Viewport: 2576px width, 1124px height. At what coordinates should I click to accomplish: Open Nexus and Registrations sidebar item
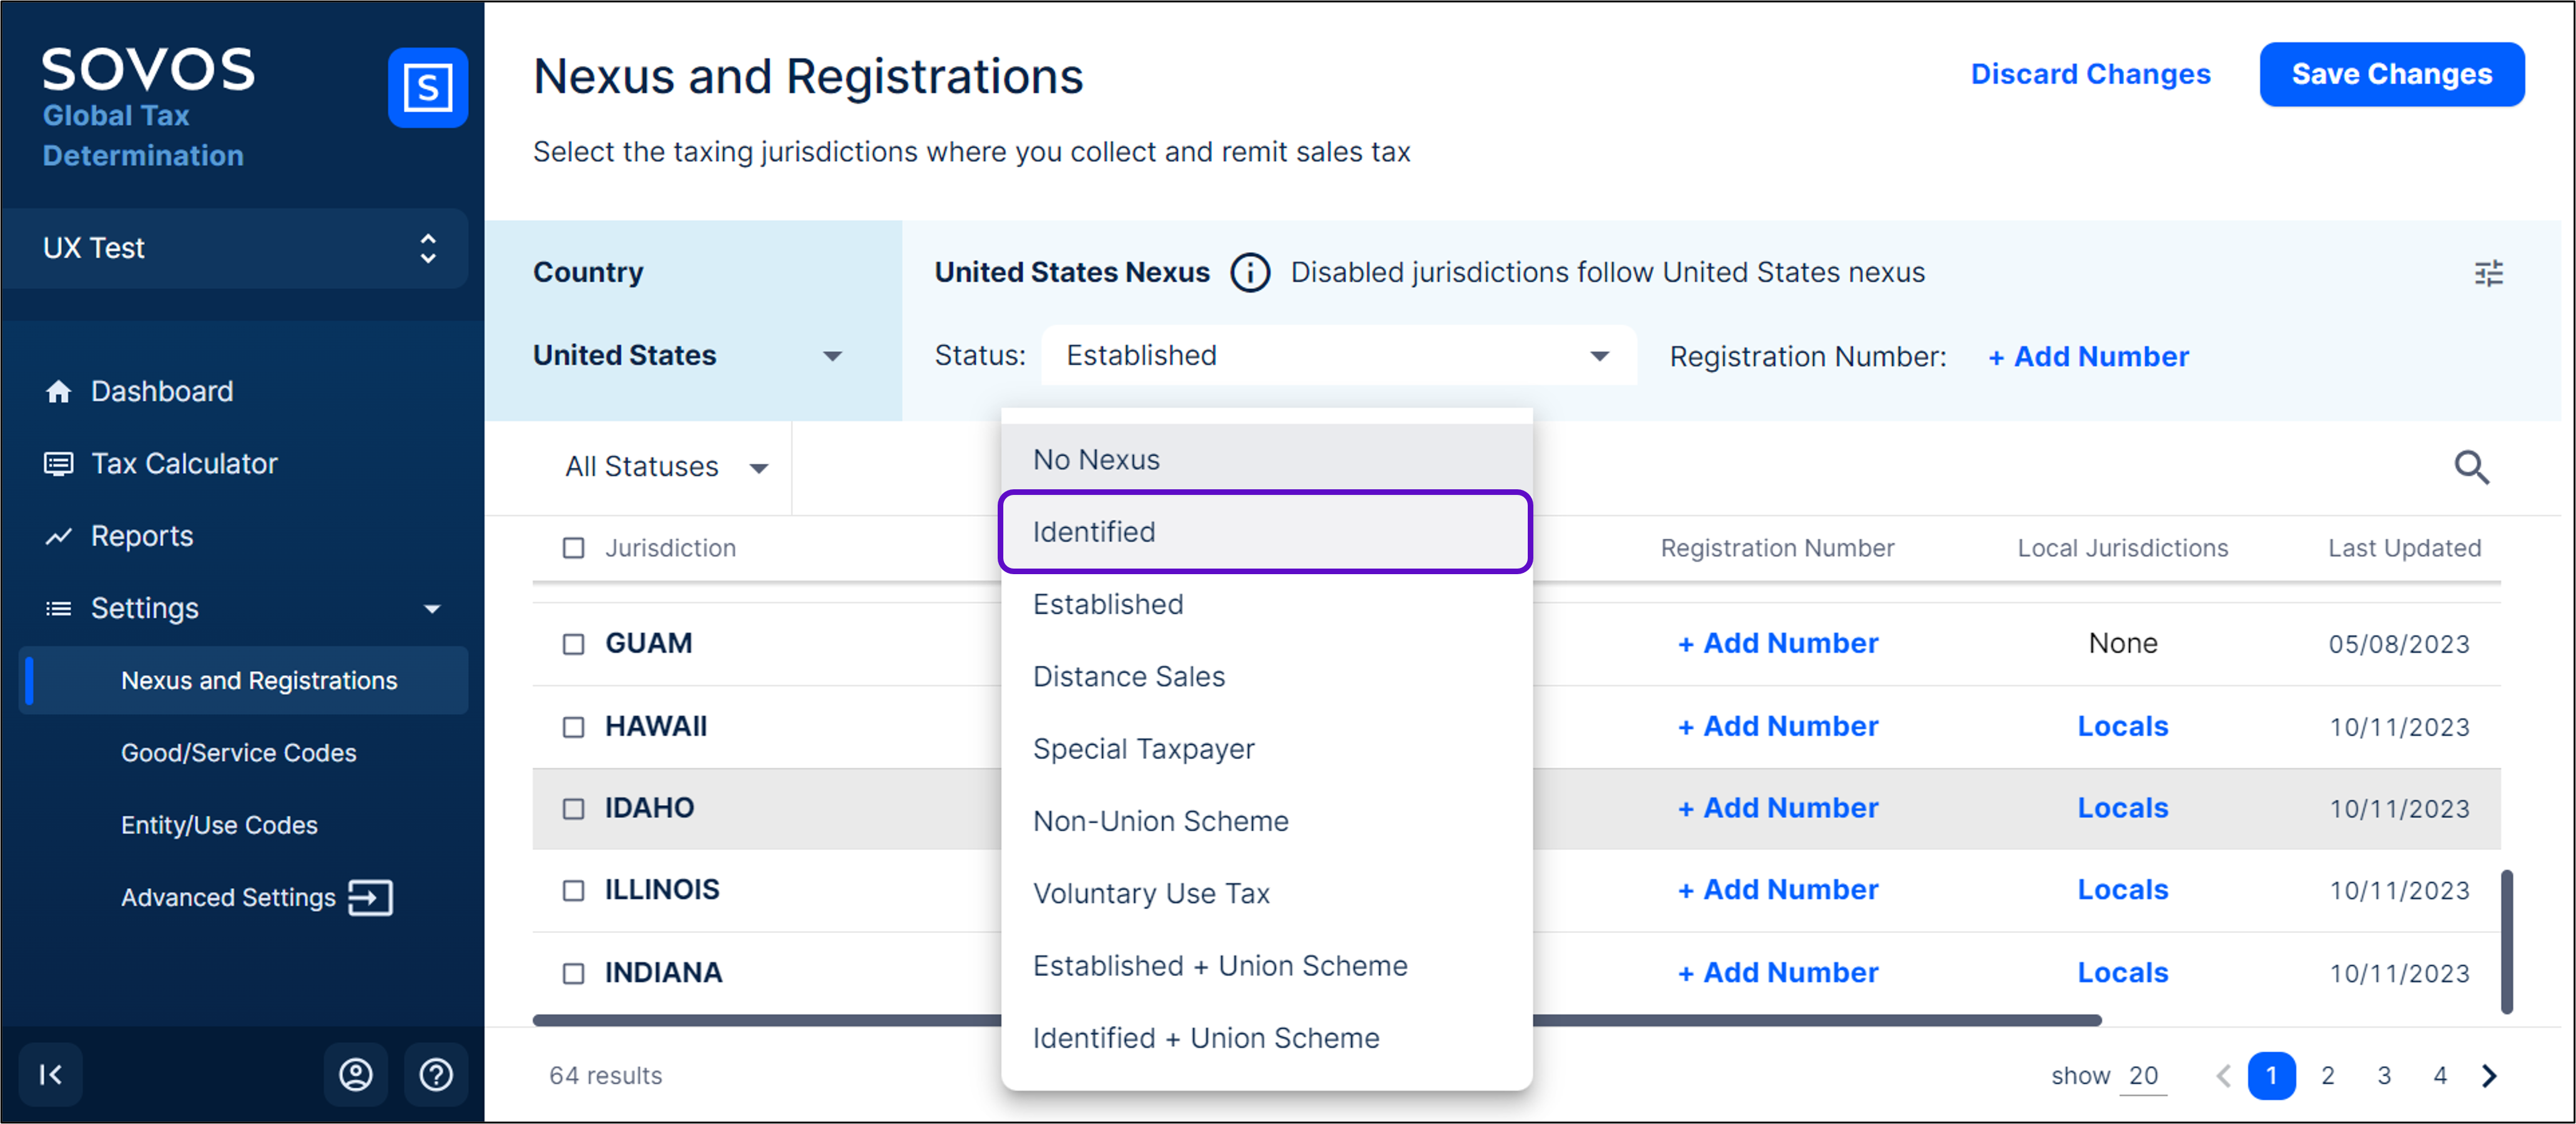[243, 681]
